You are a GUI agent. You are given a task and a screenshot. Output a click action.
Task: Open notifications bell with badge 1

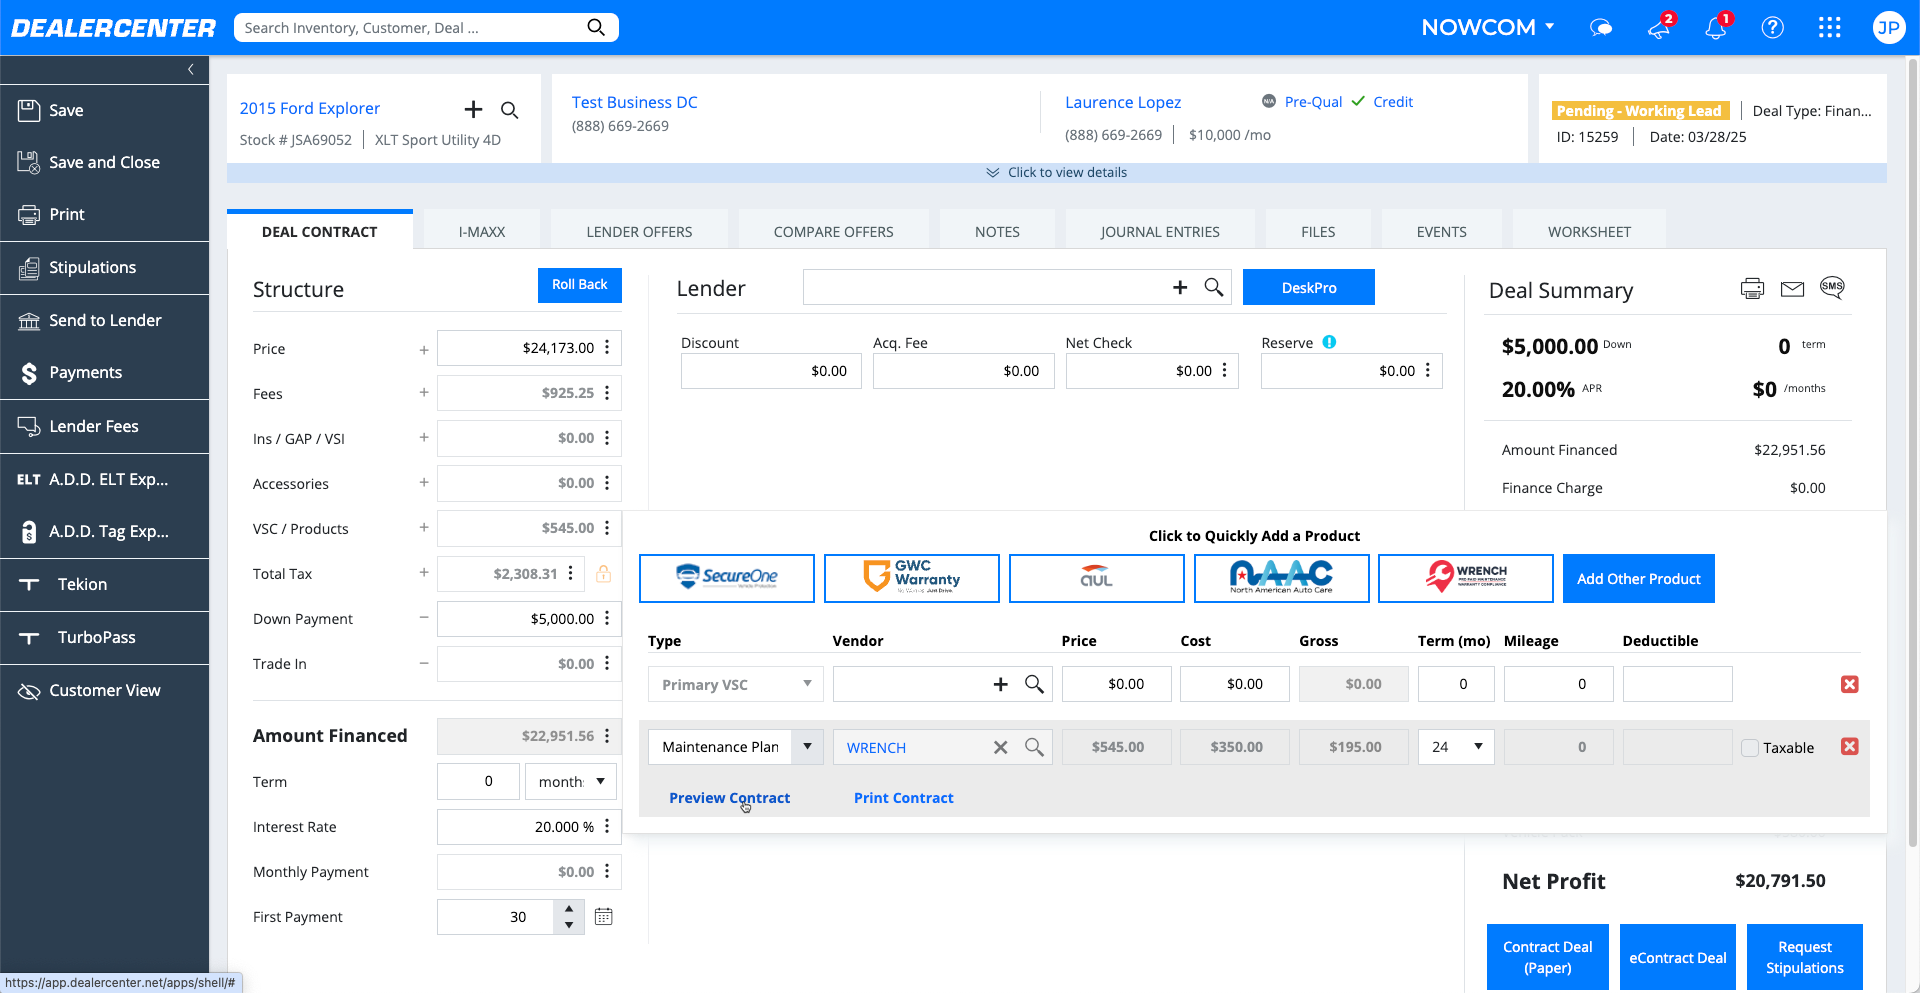tap(1717, 27)
